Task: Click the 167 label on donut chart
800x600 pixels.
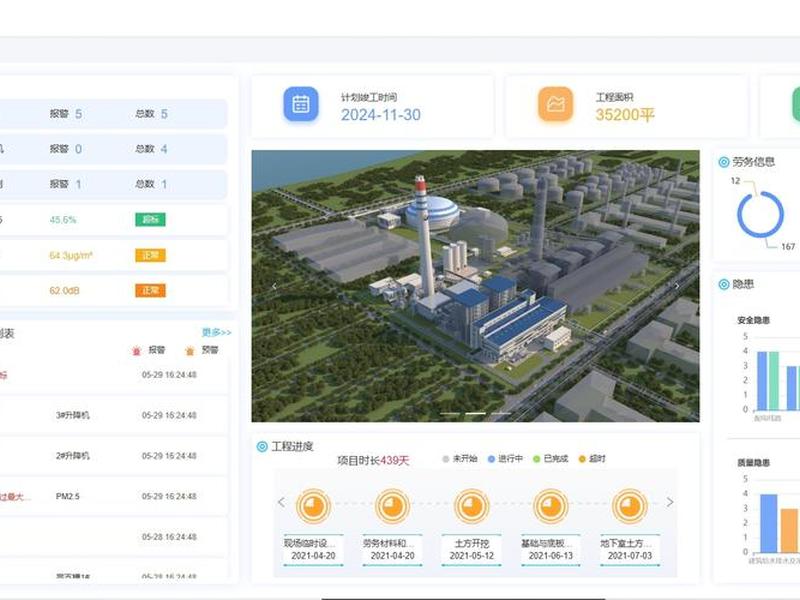Action: tap(788, 247)
